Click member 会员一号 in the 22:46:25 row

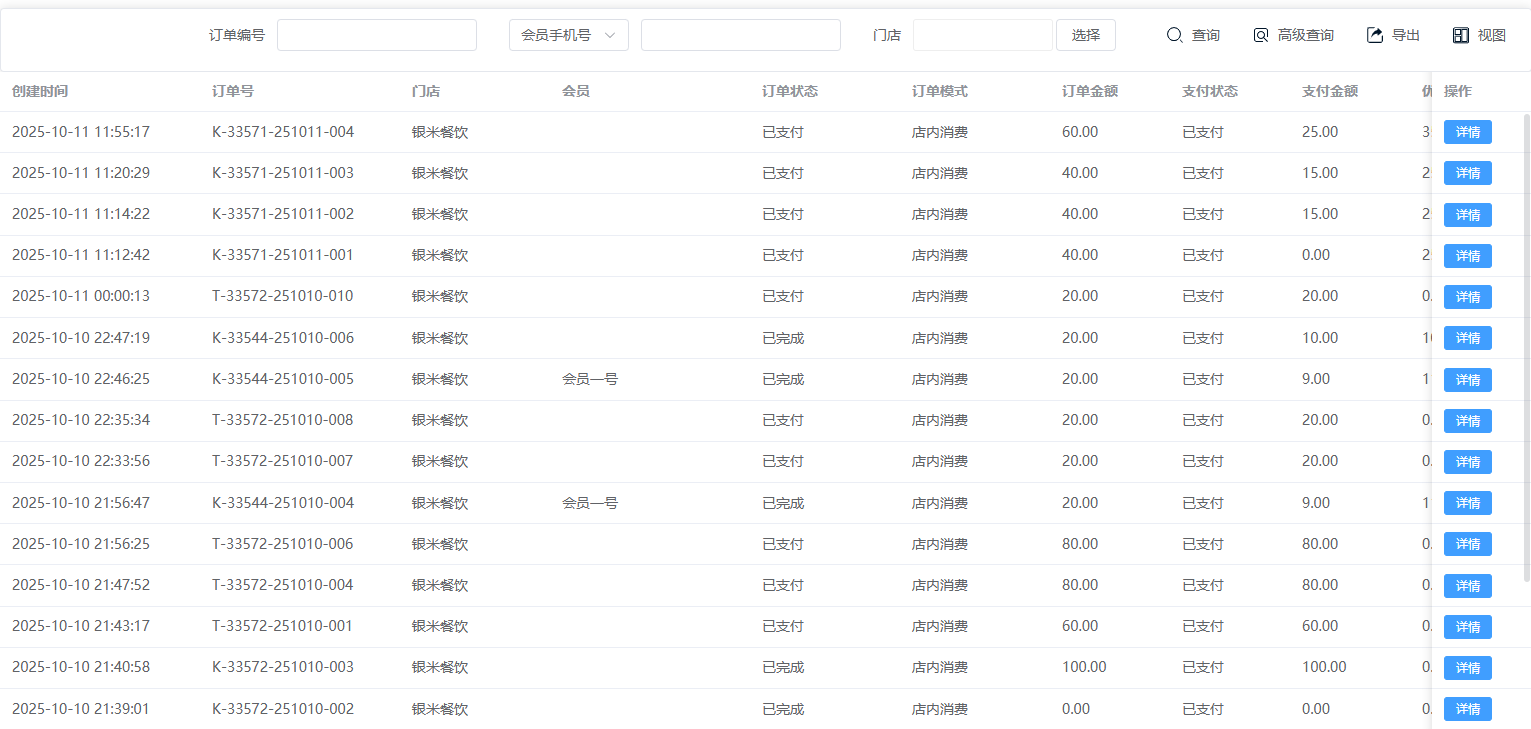point(590,379)
